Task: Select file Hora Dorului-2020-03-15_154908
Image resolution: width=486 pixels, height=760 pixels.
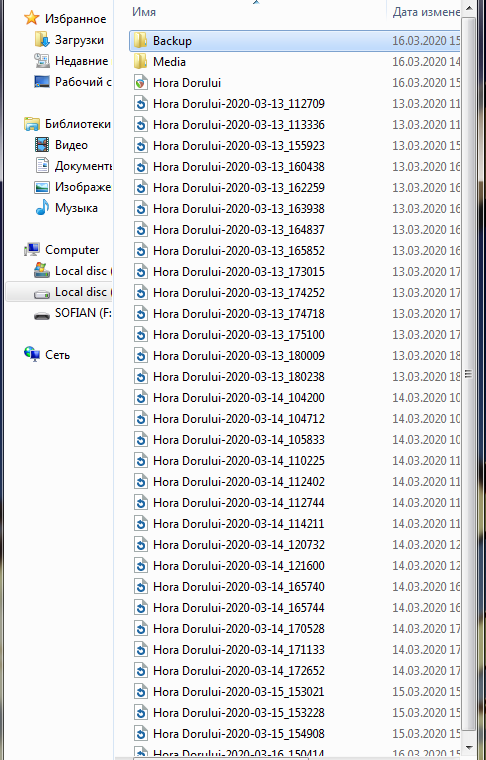Action: [x=239, y=734]
